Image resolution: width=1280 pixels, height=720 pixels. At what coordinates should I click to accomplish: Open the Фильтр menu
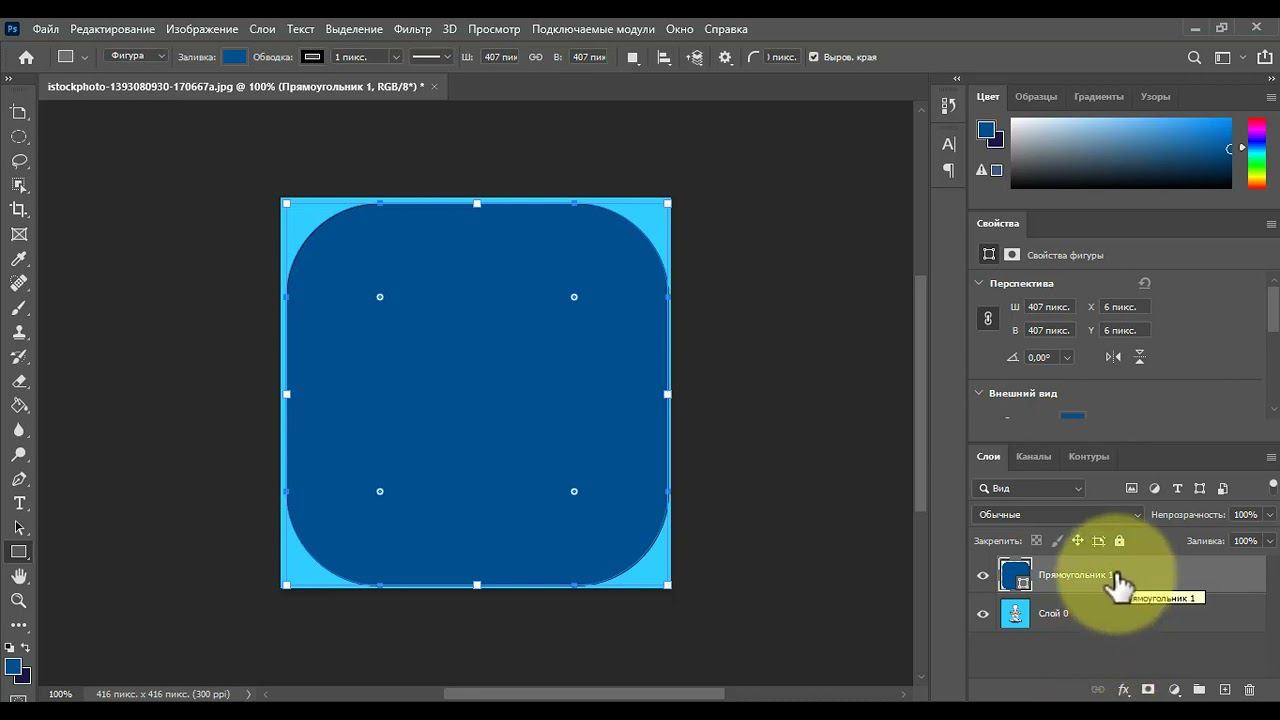coord(412,29)
